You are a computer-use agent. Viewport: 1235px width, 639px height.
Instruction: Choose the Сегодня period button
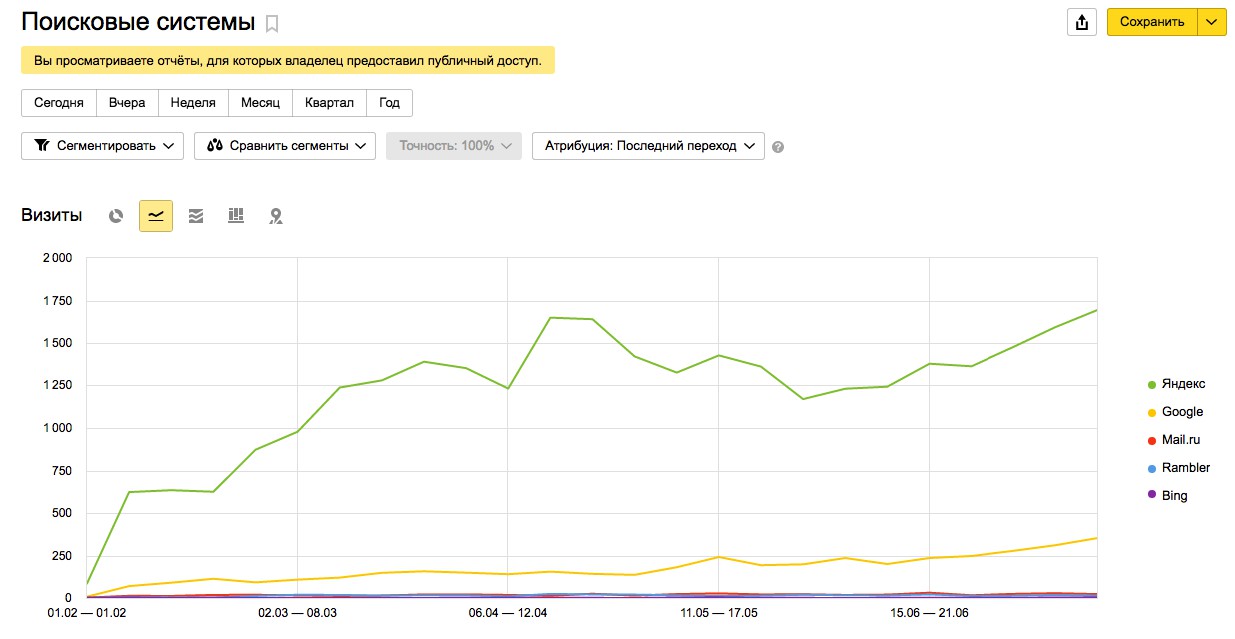click(59, 103)
